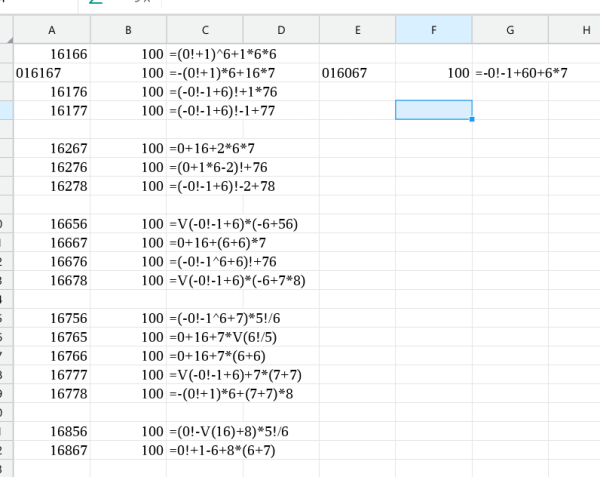Click the select-all corner box
The image size is (600, 477).
point(7,30)
